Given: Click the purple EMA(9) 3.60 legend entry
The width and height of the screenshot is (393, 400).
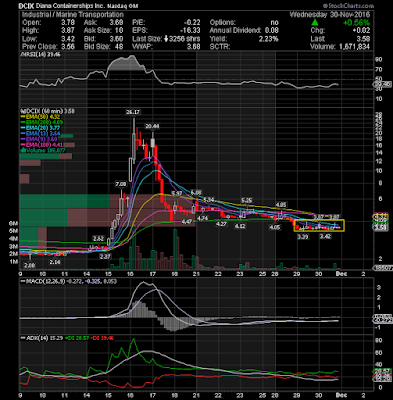Looking at the screenshot, I should (x=40, y=139).
